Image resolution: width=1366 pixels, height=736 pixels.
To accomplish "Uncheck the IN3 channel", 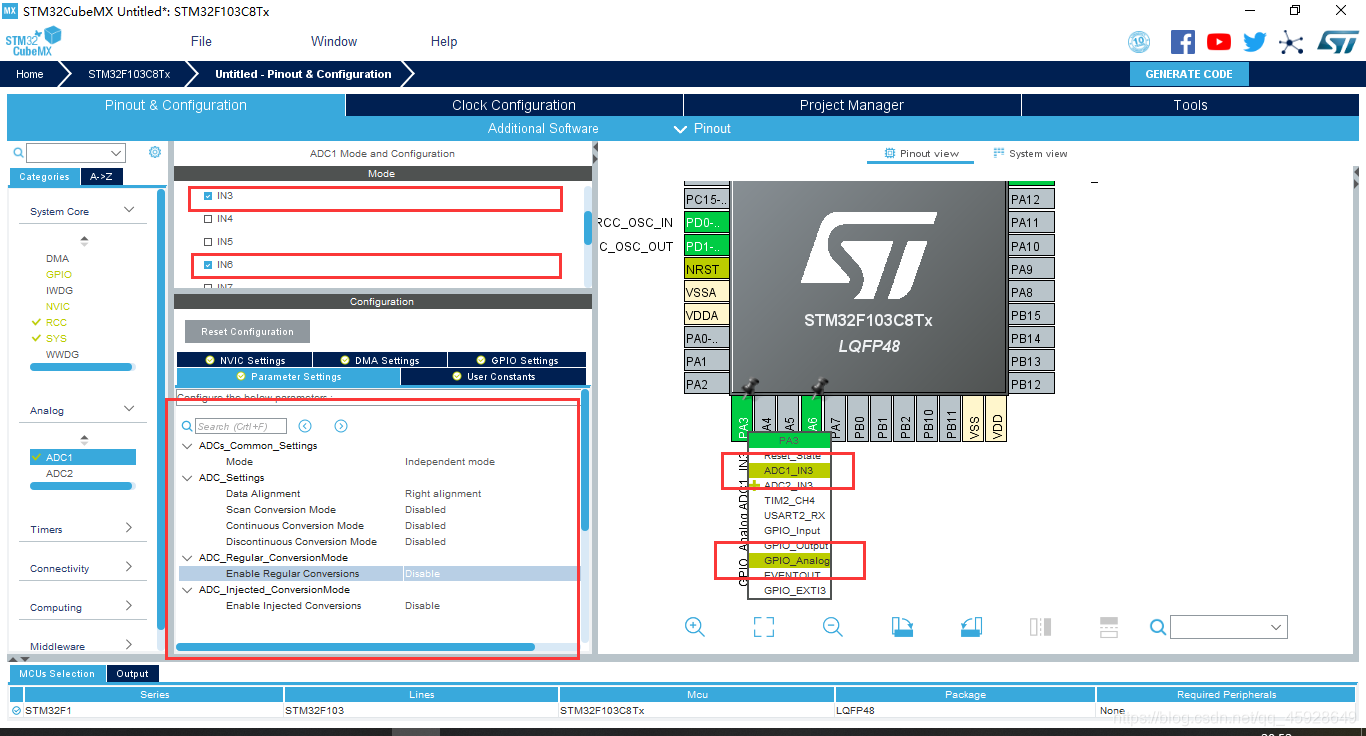I will point(208,196).
